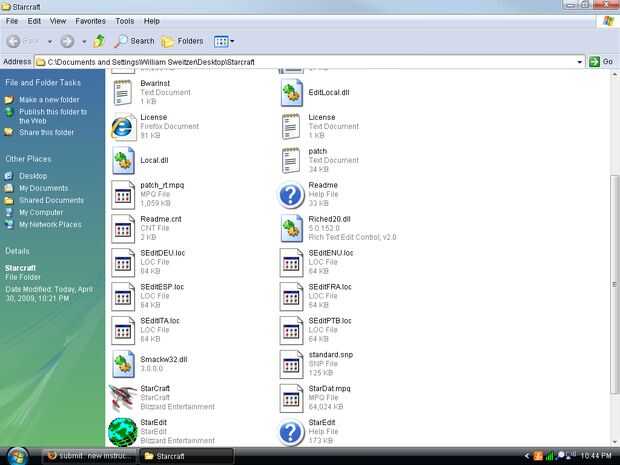Open the File menu
620x465 pixels.
coord(12,21)
